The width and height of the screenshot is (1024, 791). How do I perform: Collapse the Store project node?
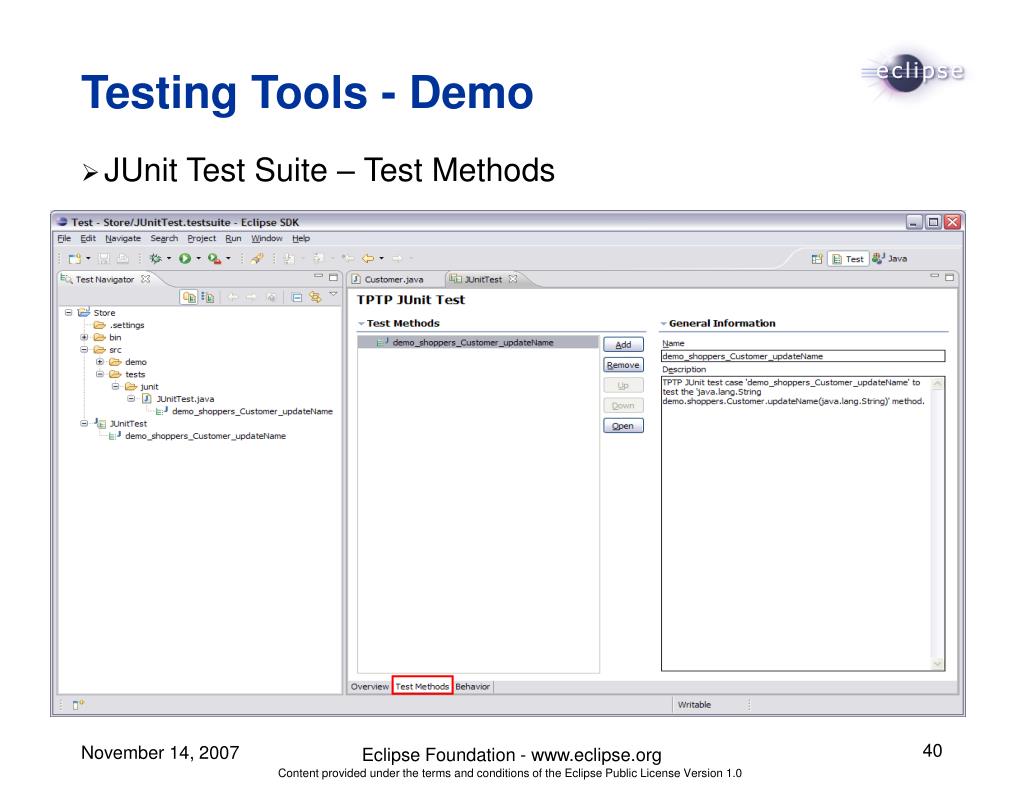(69, 312)
